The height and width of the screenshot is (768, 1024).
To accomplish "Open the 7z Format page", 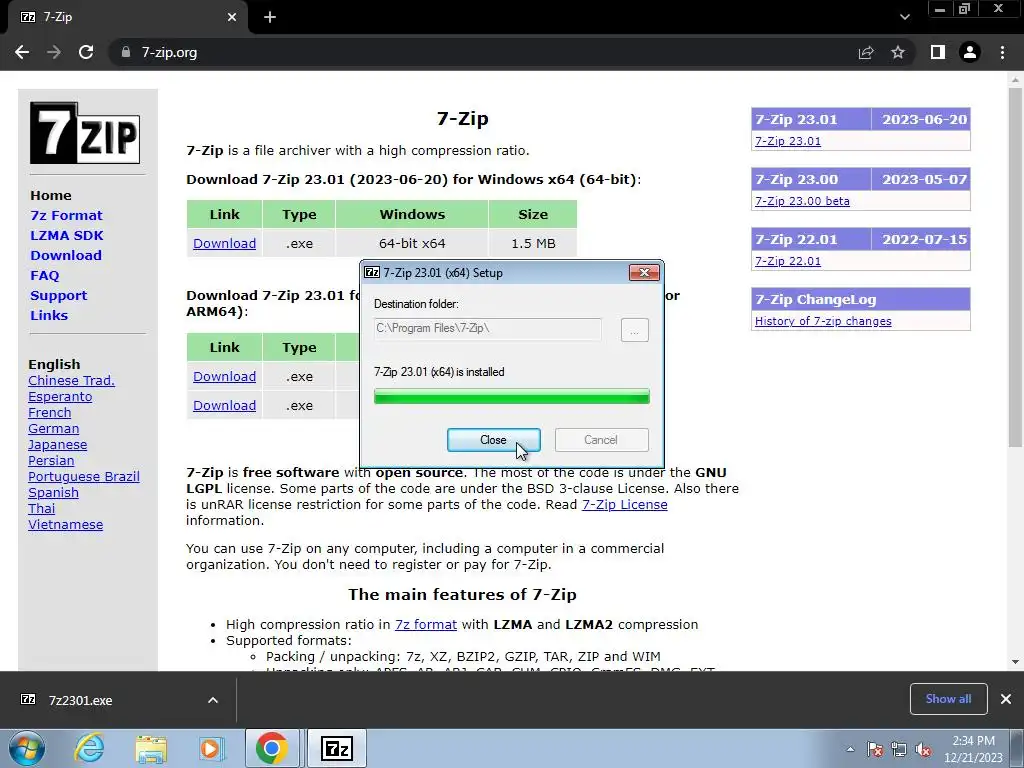I will tap(66, 216).
